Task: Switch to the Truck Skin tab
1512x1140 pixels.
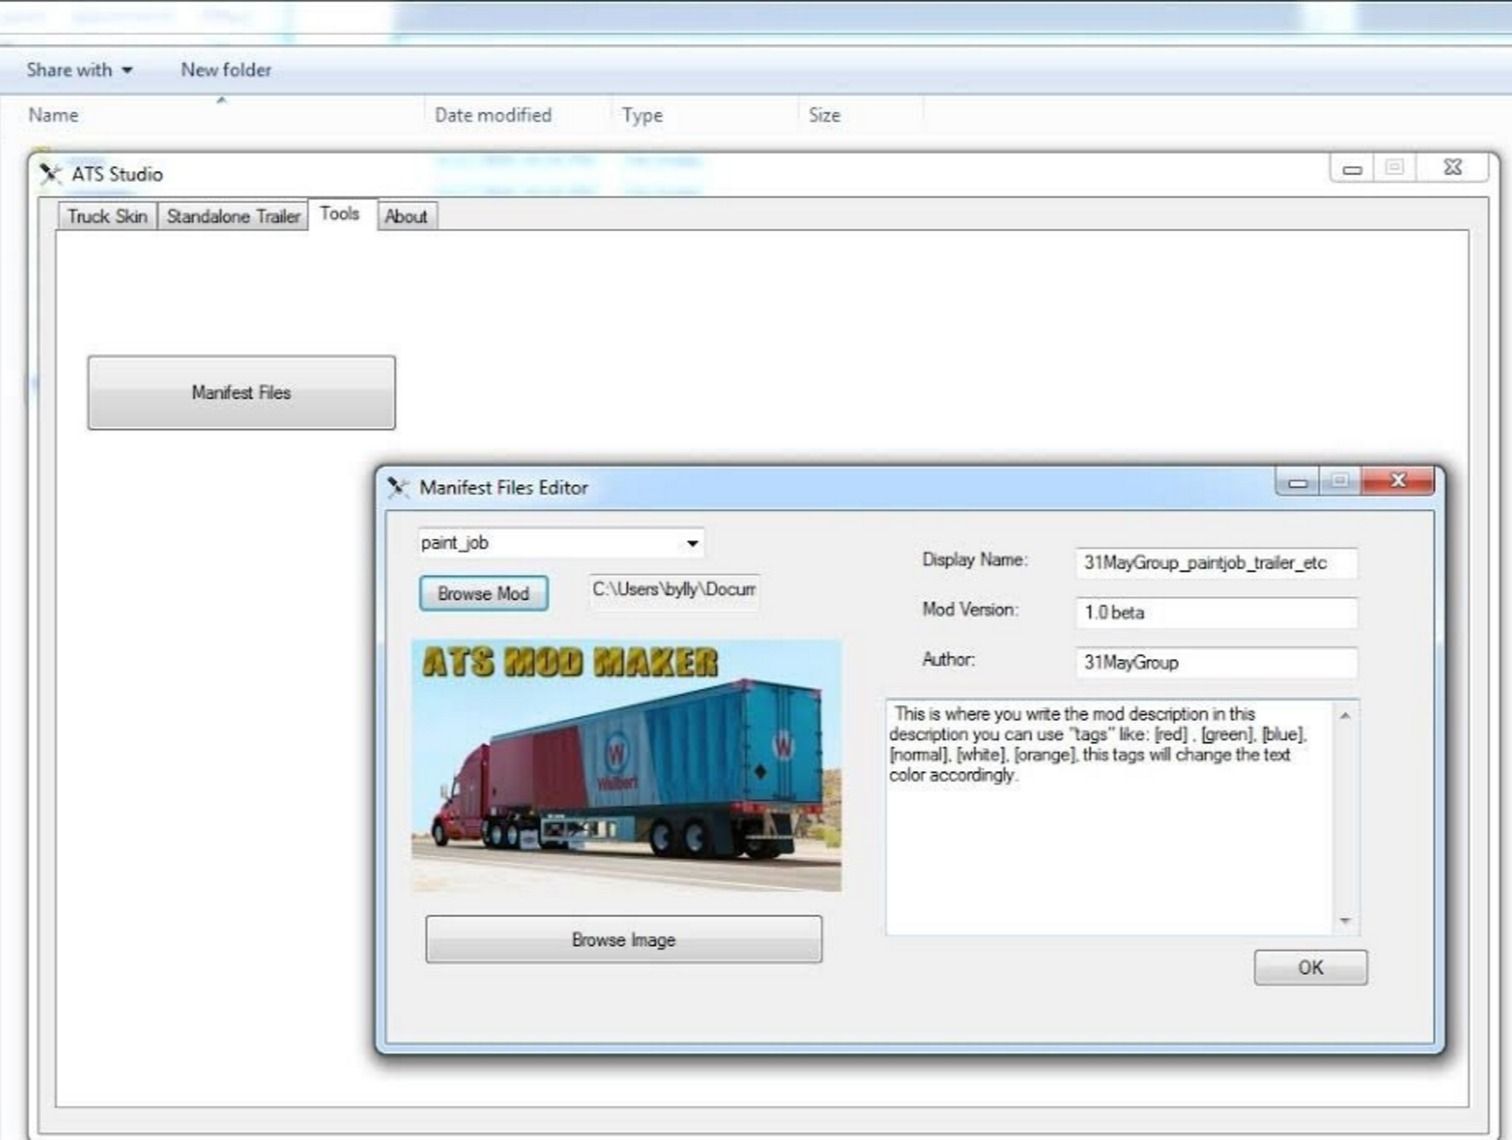Action: click(x=107, y=216)
